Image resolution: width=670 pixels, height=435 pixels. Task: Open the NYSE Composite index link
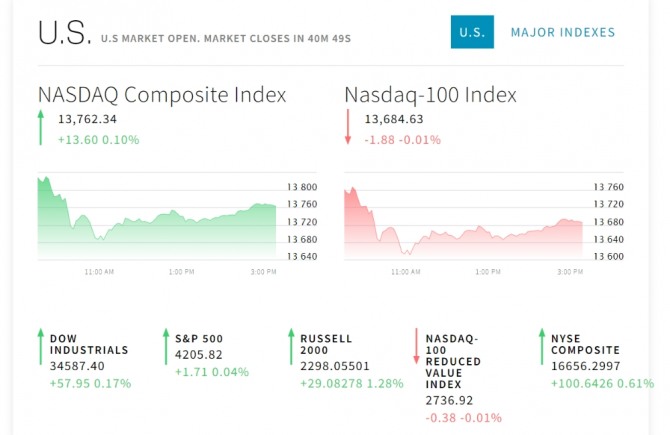click(585, 344)
